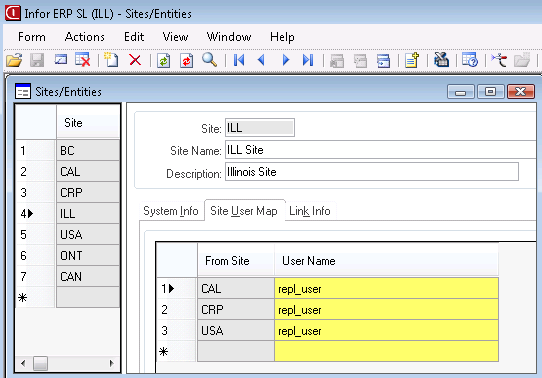Click the red X Delete icon
The image size is (542, 378).
(135, 60)
